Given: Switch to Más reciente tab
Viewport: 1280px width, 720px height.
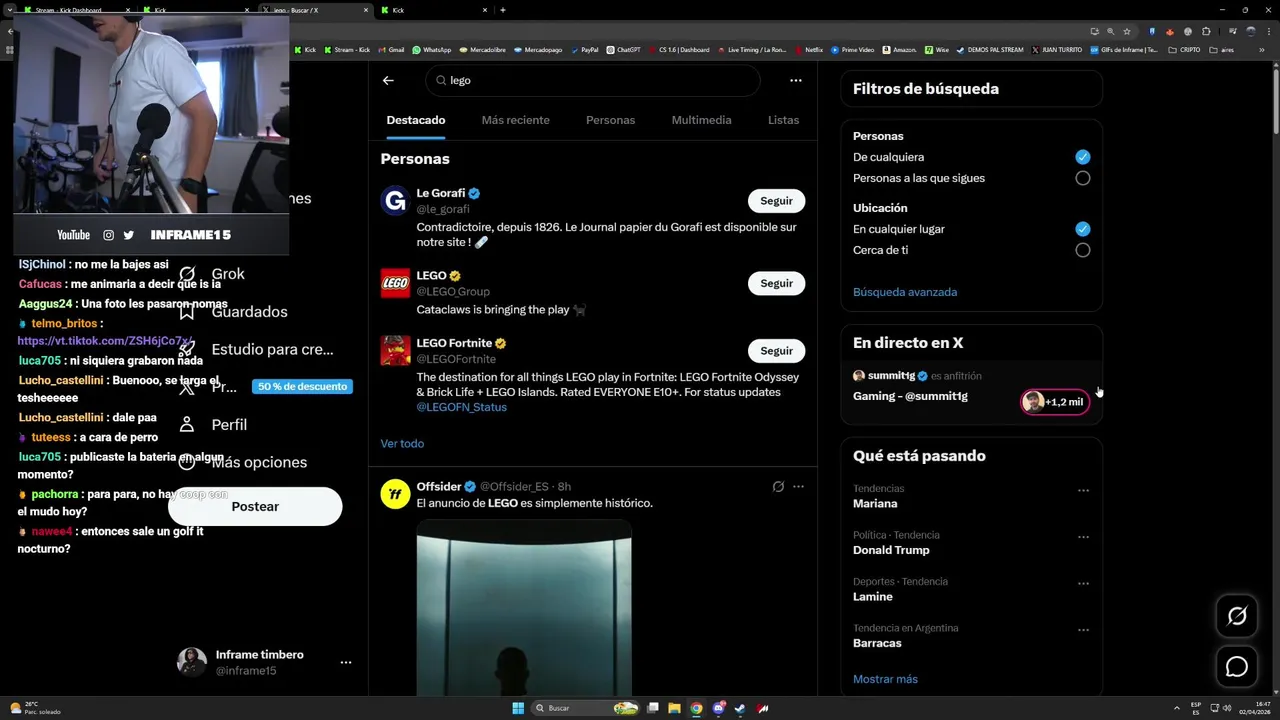Looking at the screenshot, I should point(515,120).
